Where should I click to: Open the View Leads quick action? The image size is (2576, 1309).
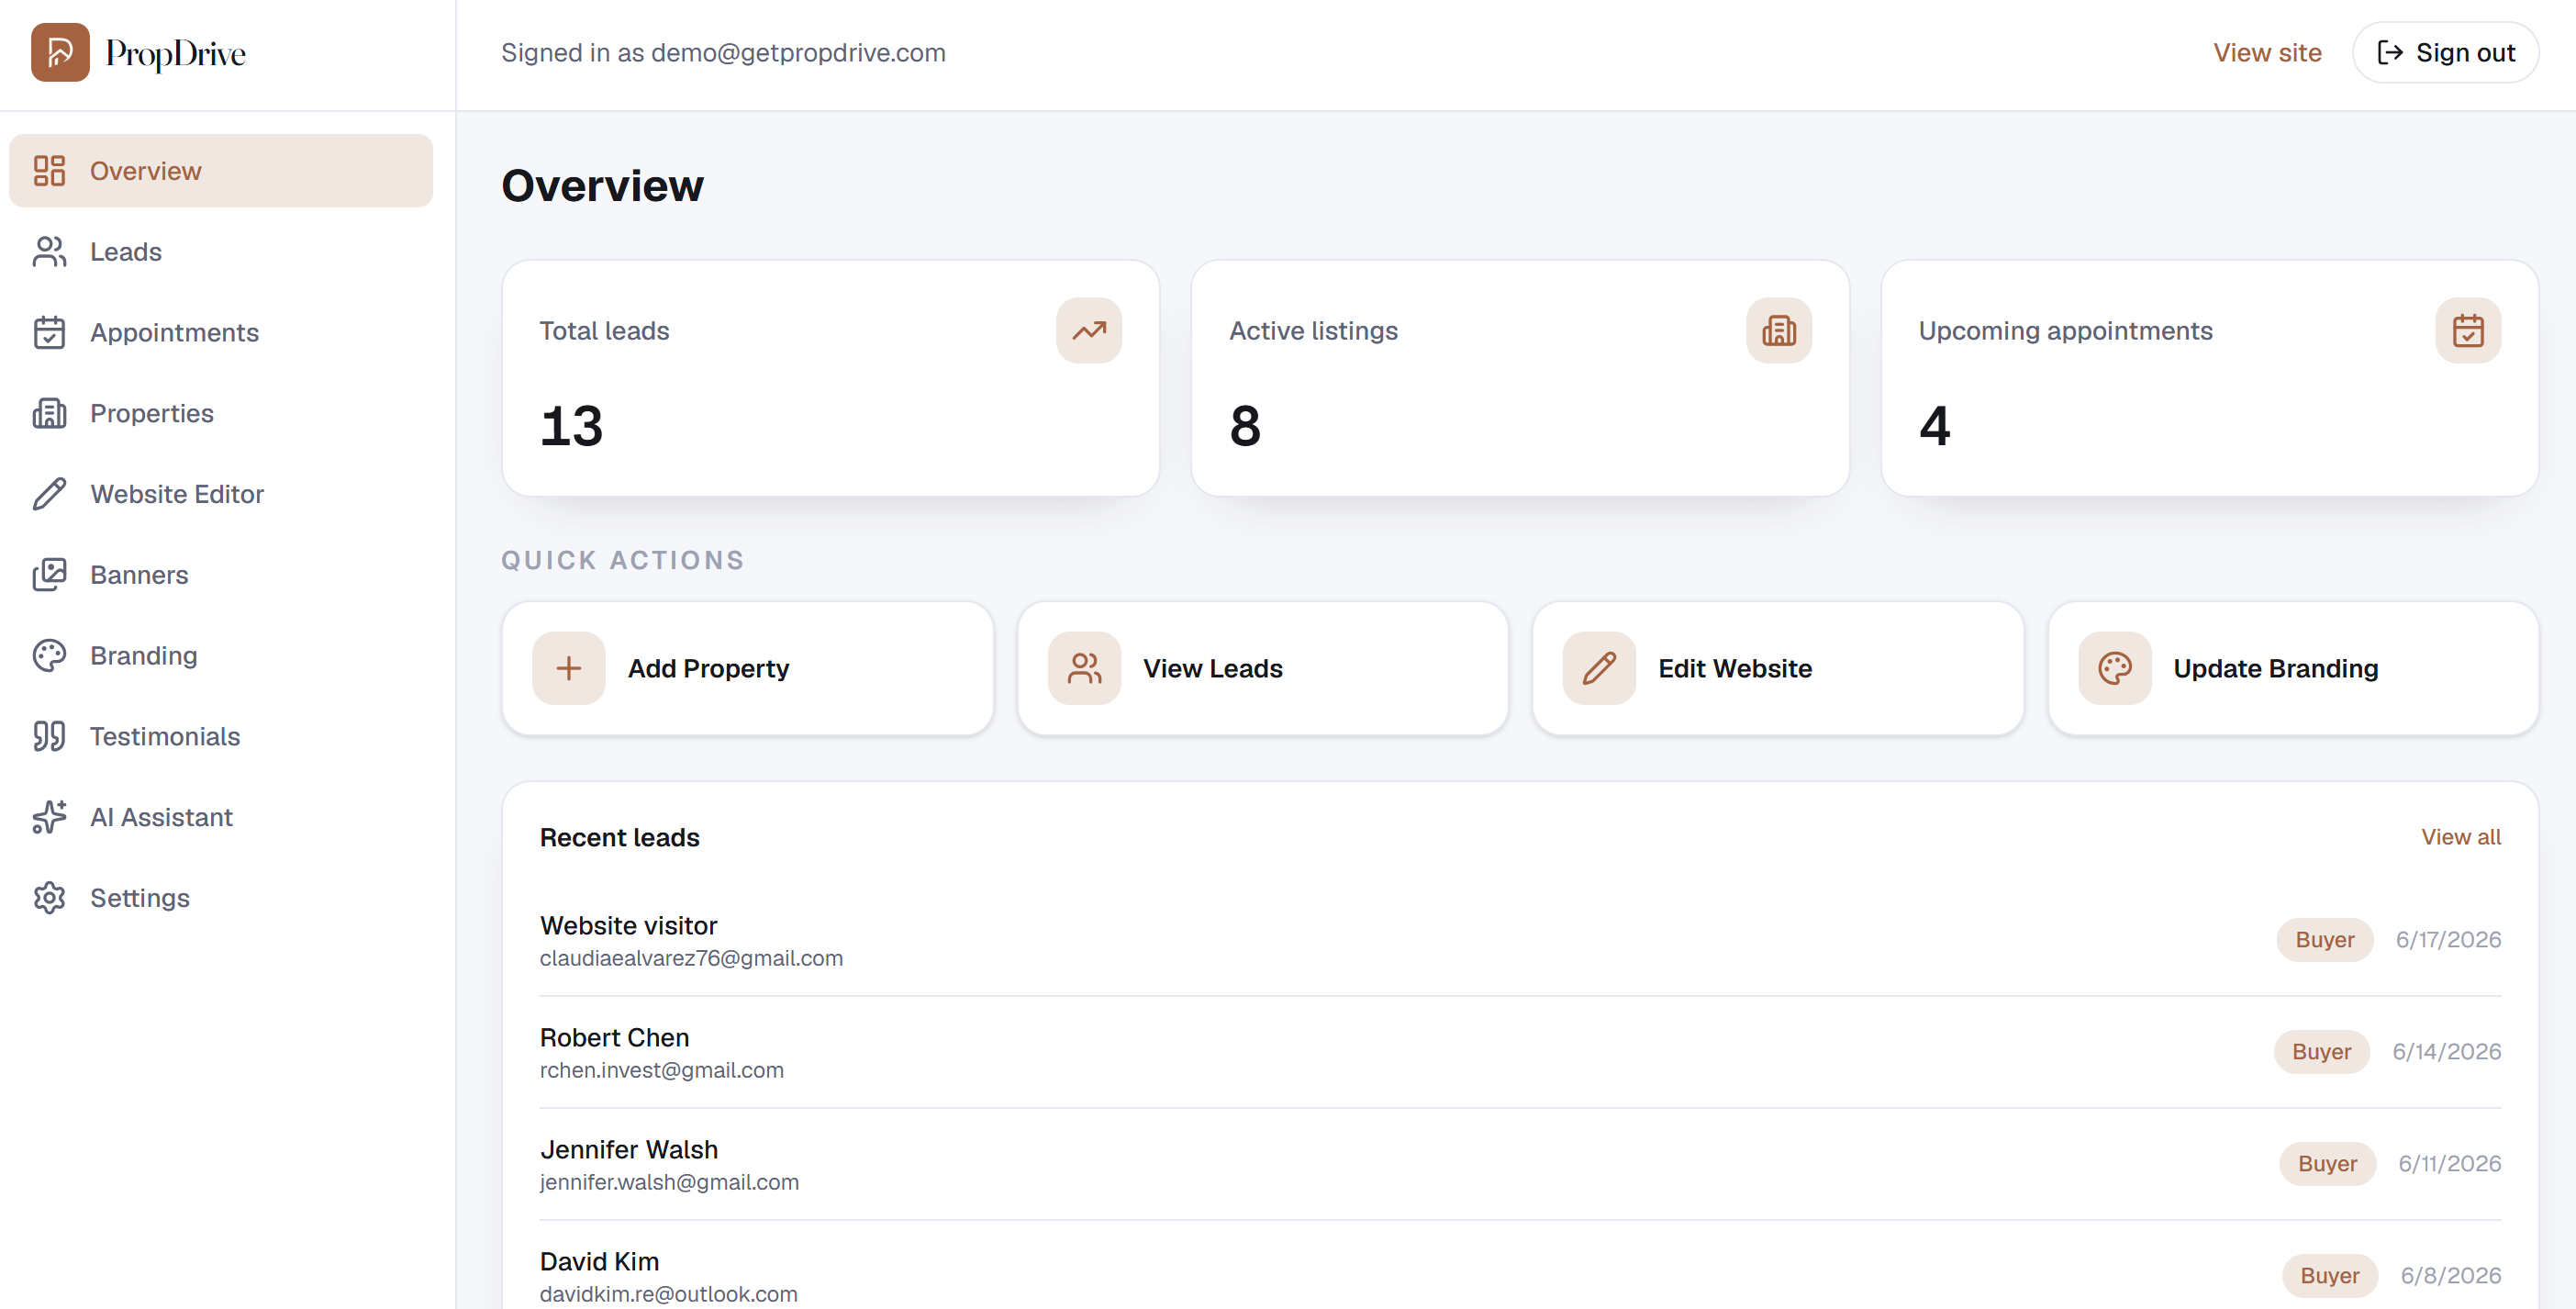click(1263, 668)
